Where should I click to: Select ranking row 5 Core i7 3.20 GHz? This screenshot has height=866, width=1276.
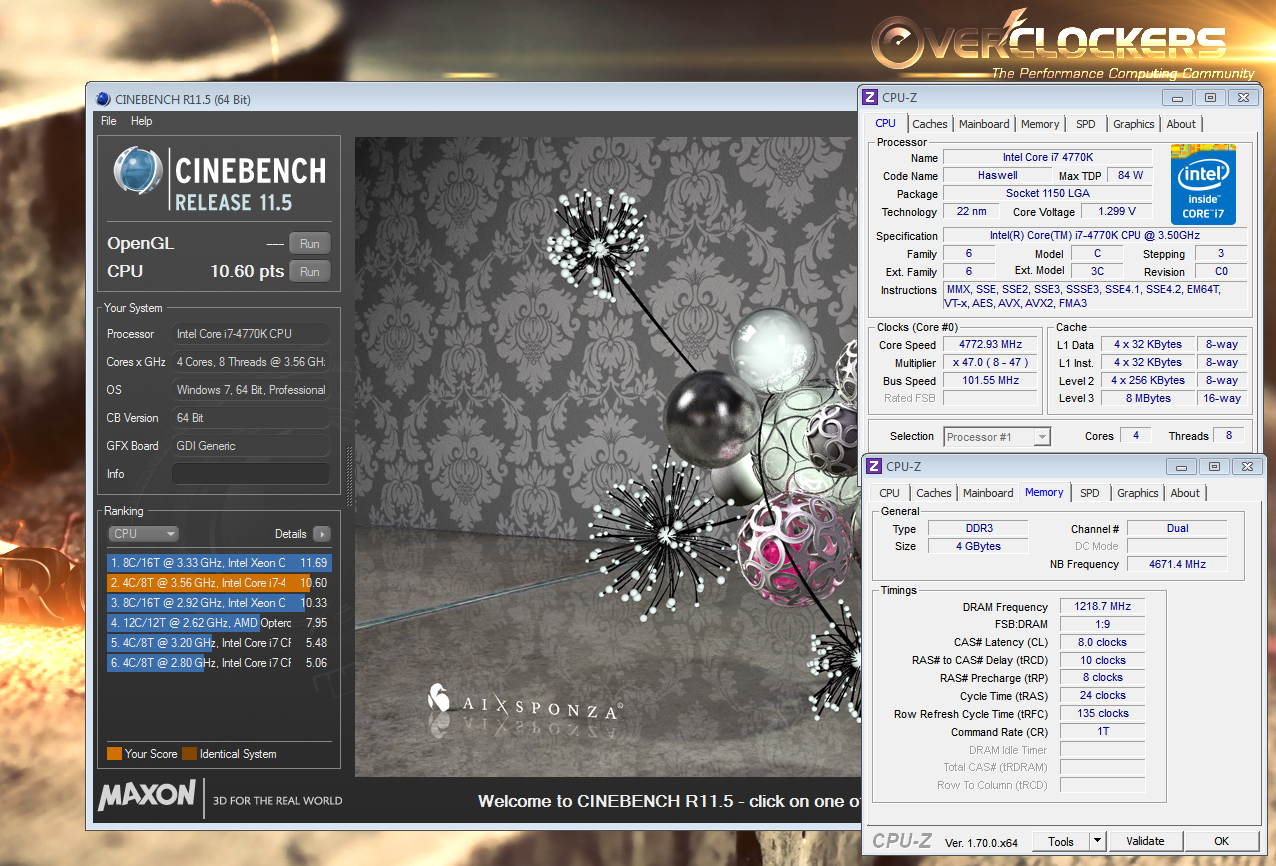tap(218, 643)
